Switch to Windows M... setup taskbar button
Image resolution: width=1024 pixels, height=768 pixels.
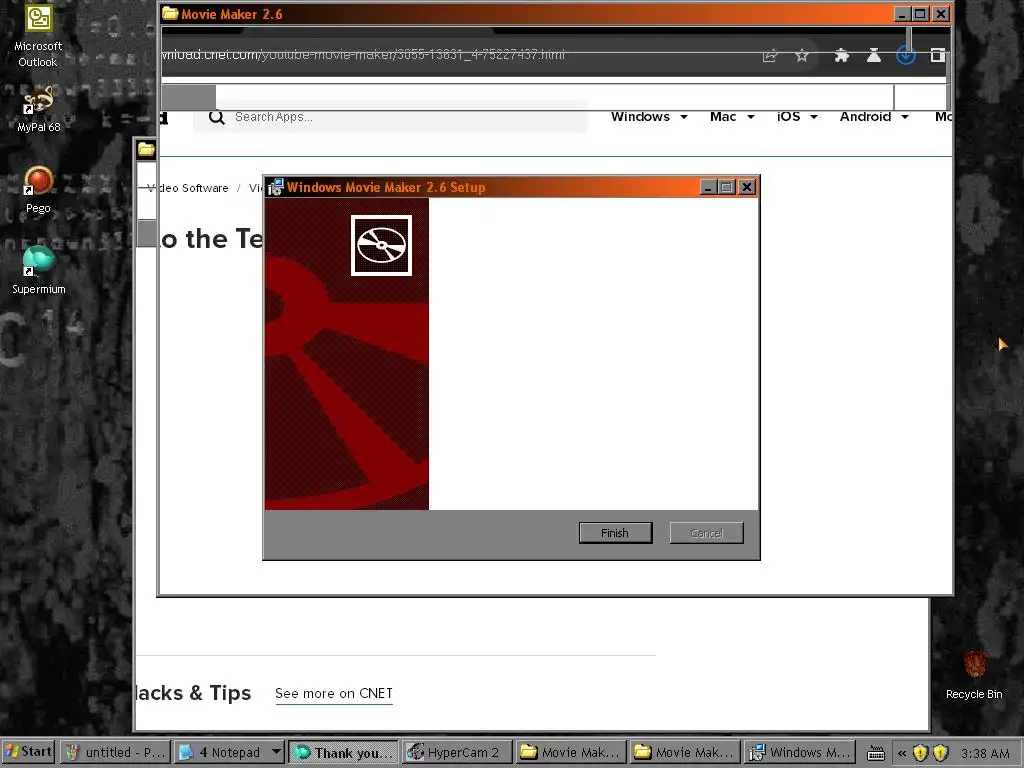[x=799, y=752]
